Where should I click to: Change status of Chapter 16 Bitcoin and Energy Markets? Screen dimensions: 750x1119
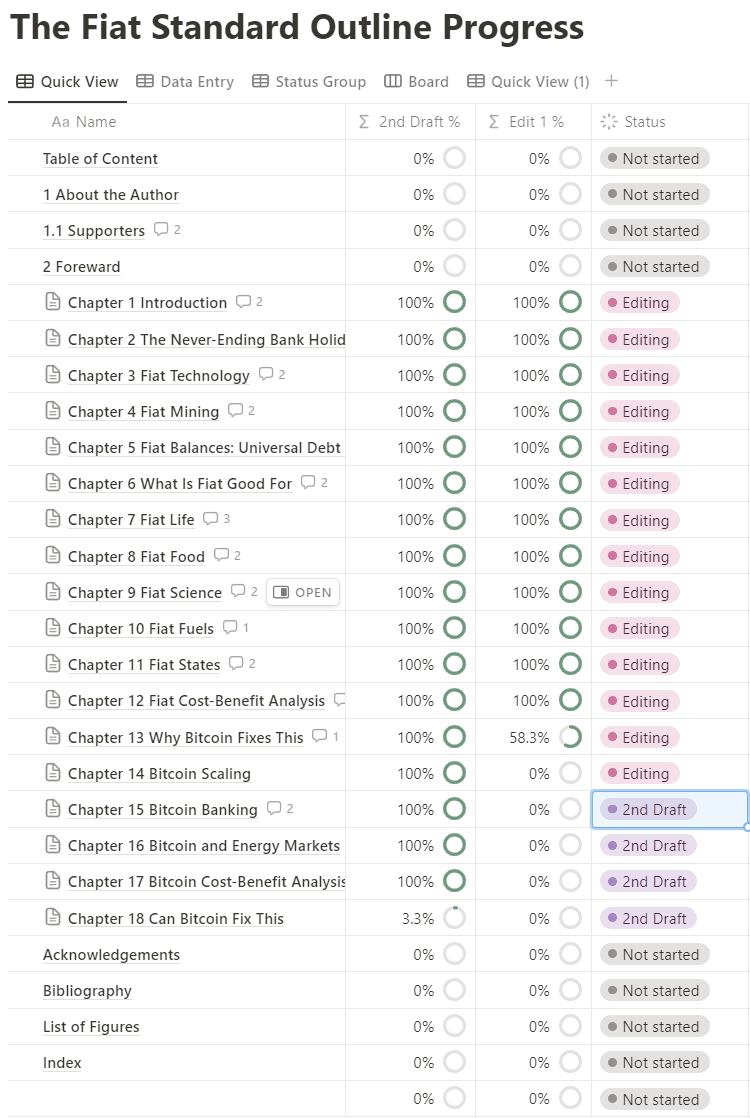648,846
